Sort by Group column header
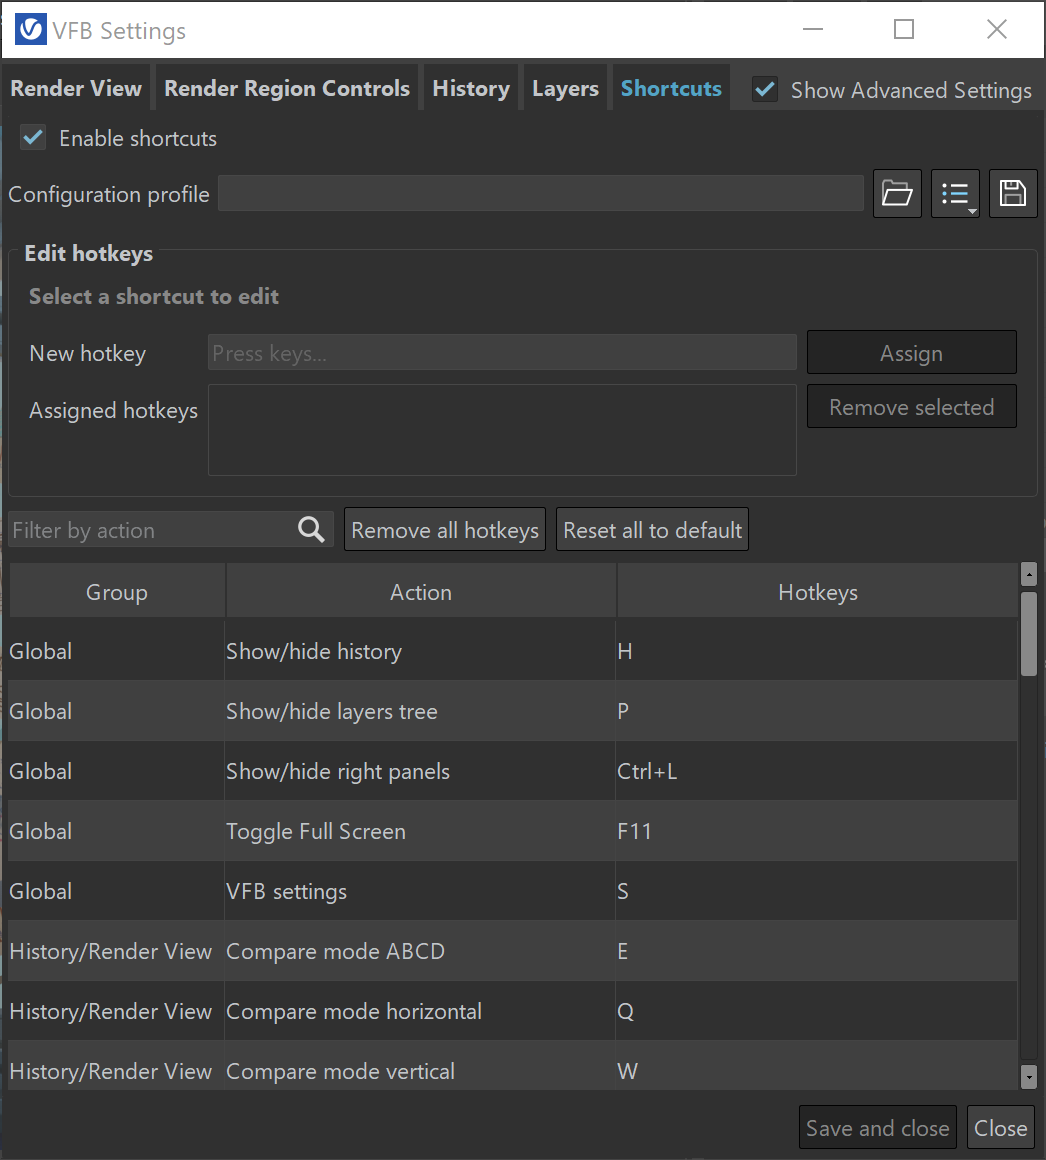1046x1160 pixels. tap(117, 592)
